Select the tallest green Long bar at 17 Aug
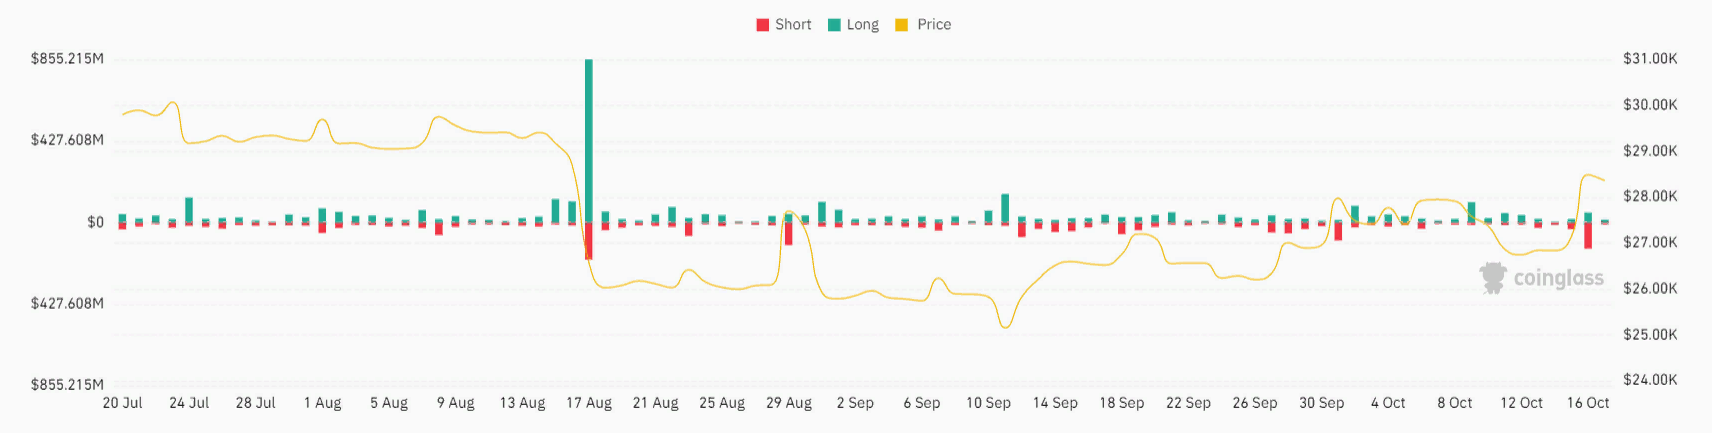Image resolution: width=1712 pixels, height=433 pixels. (x=589, y=140)
